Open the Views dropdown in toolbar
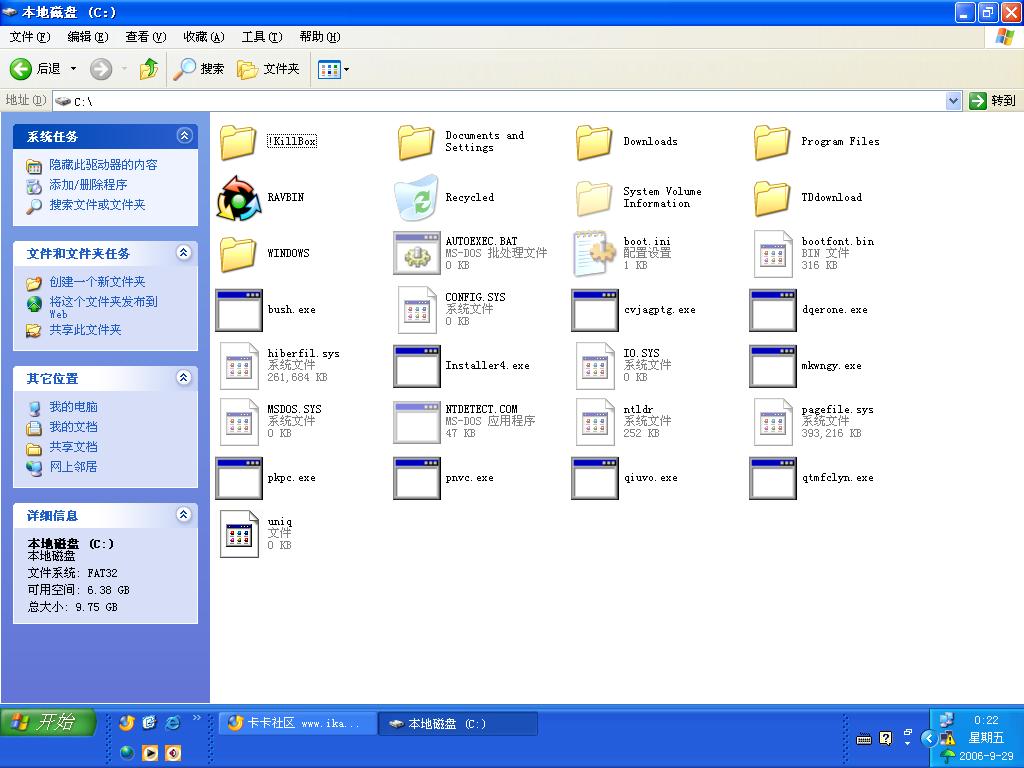 coord(333,69)
